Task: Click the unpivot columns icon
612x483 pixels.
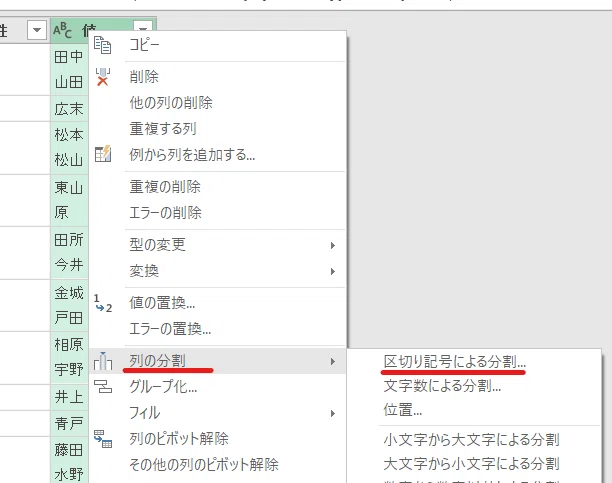Action: pyautogui.click(x=103, y=438)
